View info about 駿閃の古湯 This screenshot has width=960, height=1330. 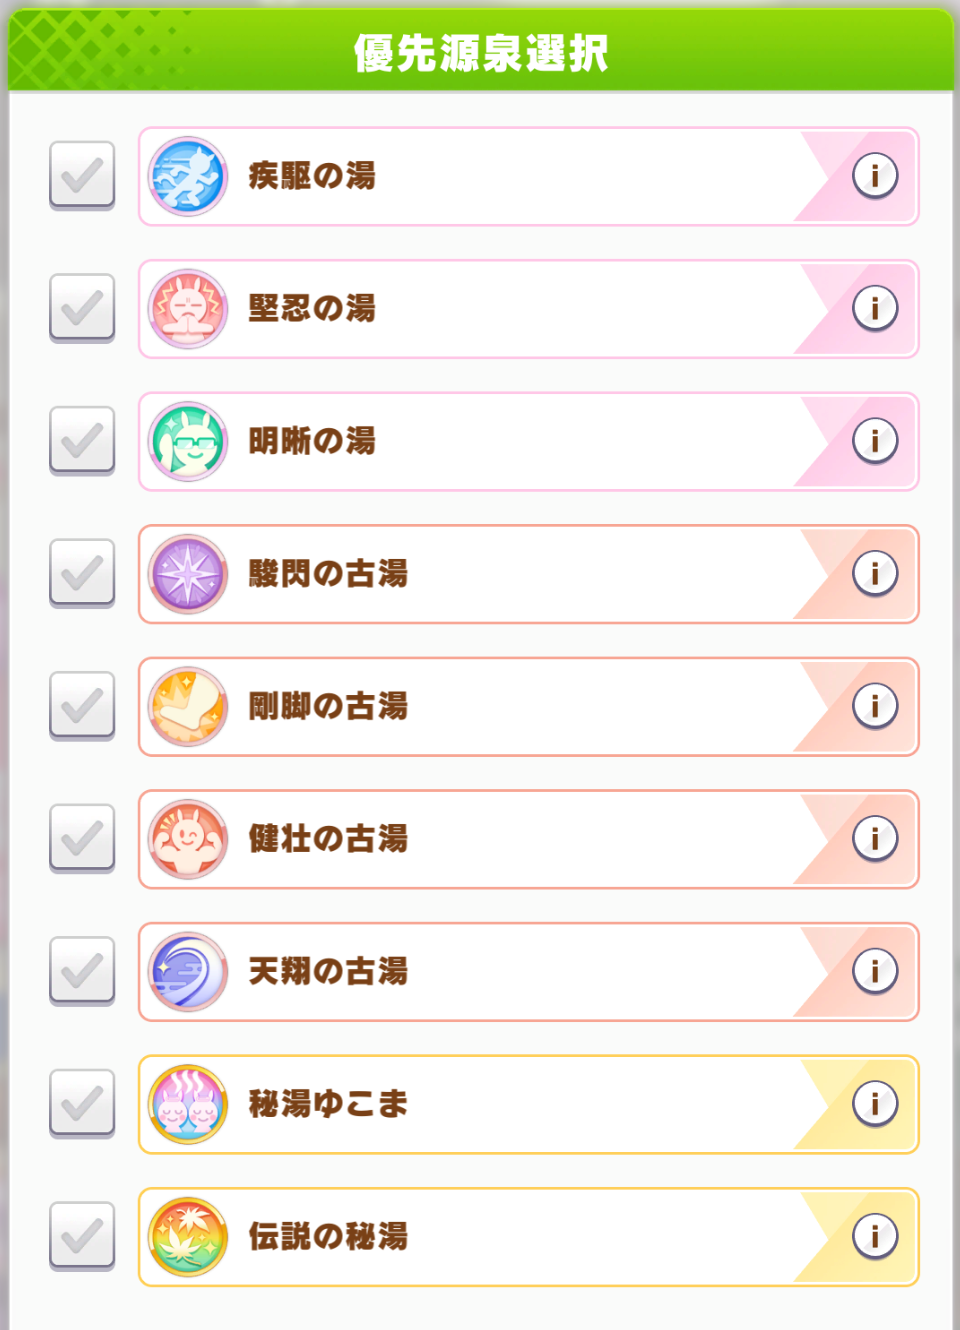tap(874, 574)
